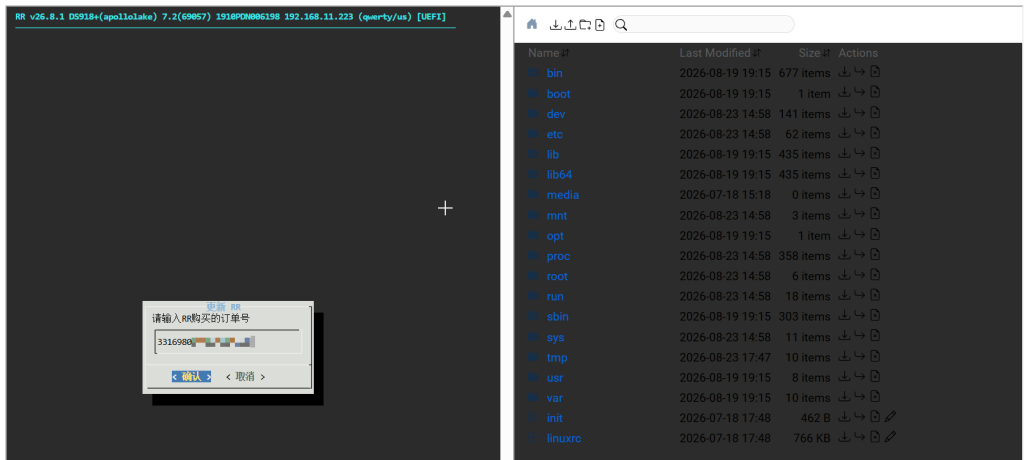
Task: Open the usr folder link
Action: tap(554, 378)
